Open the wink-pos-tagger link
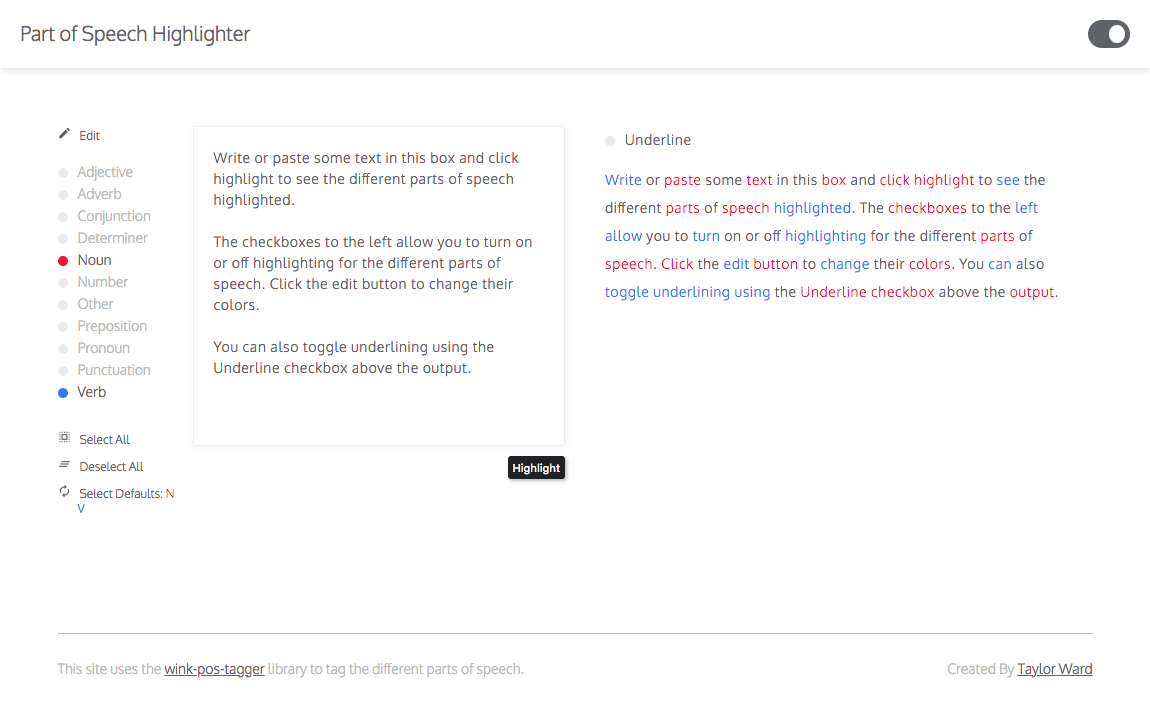Screen dimensions: 1150x713 [214, 669]
